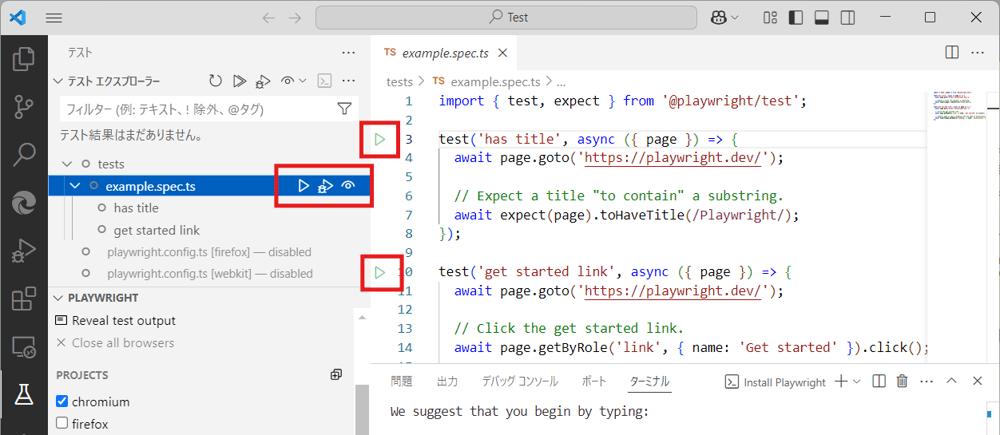Open continuous run dropdown arrow
1000x435 pixels.
[x=303, y=81]
